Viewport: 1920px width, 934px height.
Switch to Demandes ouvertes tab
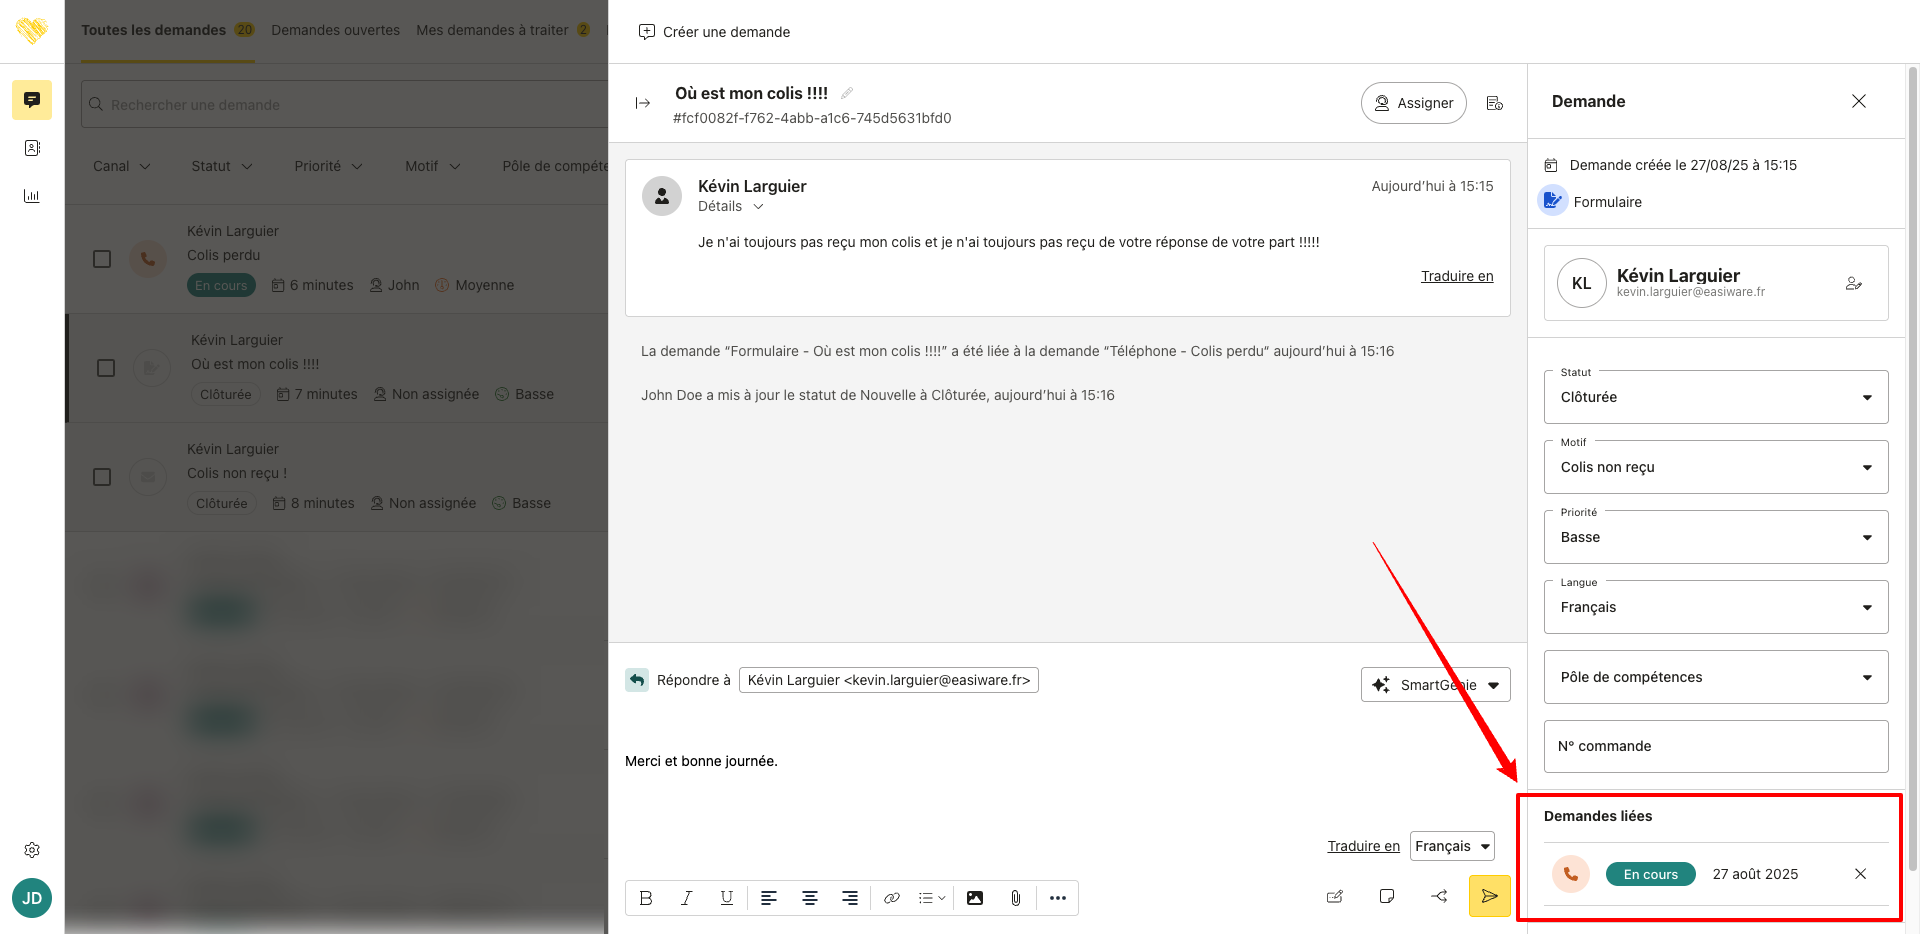coord(335,30)
